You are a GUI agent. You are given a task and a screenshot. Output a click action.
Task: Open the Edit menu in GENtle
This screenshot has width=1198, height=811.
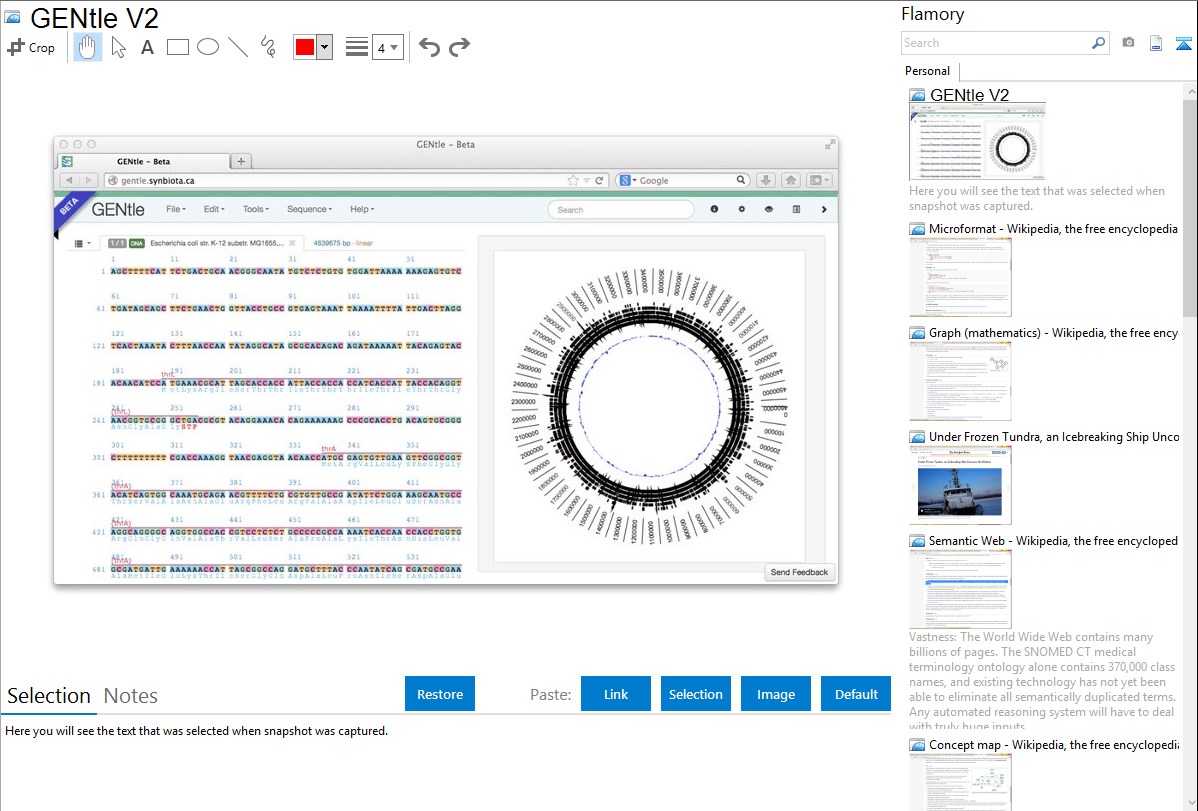[214, 209]
